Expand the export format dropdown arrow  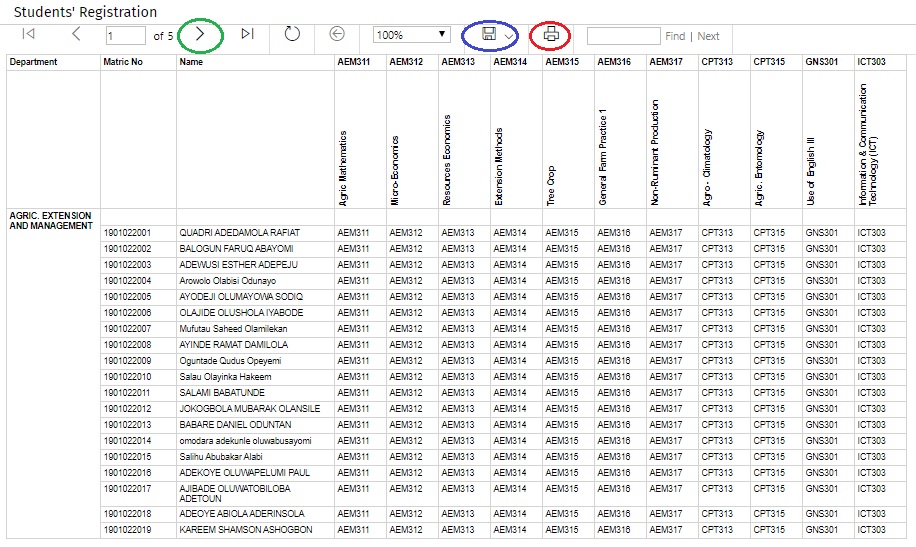[509, 36]
